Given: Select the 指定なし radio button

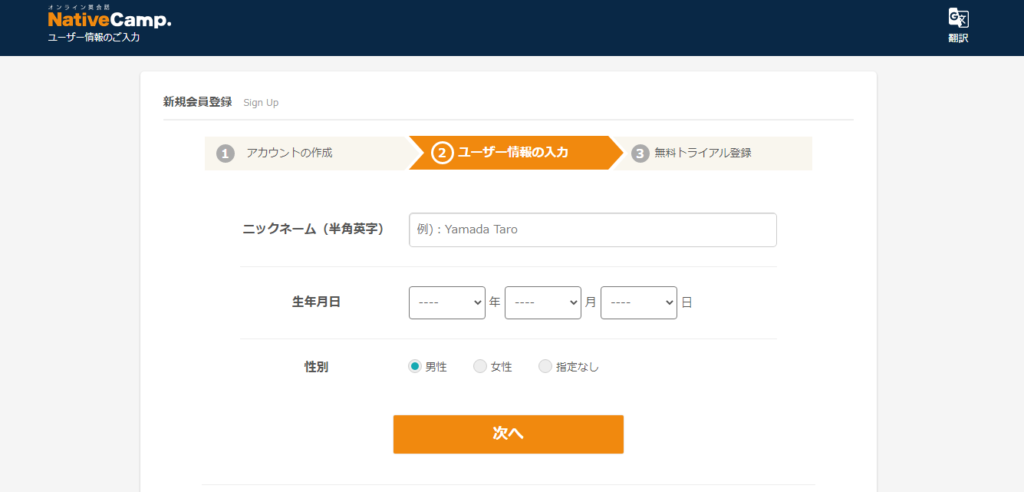Looking at the screenshot, I should point(545,367).
